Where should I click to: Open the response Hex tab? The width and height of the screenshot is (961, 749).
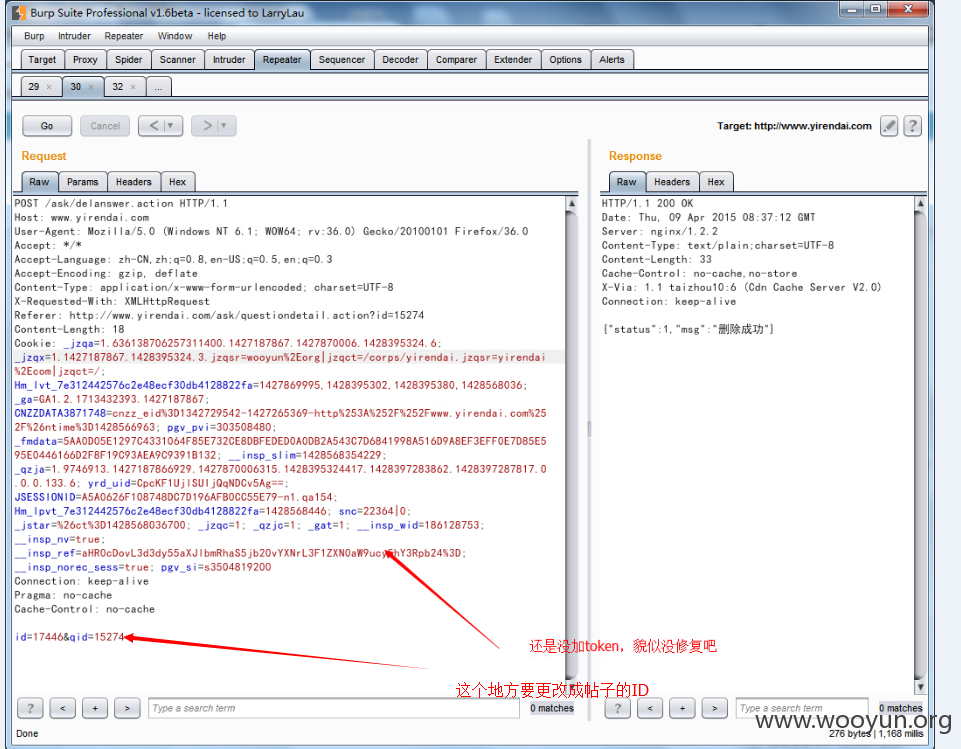[x=716, y=182]
